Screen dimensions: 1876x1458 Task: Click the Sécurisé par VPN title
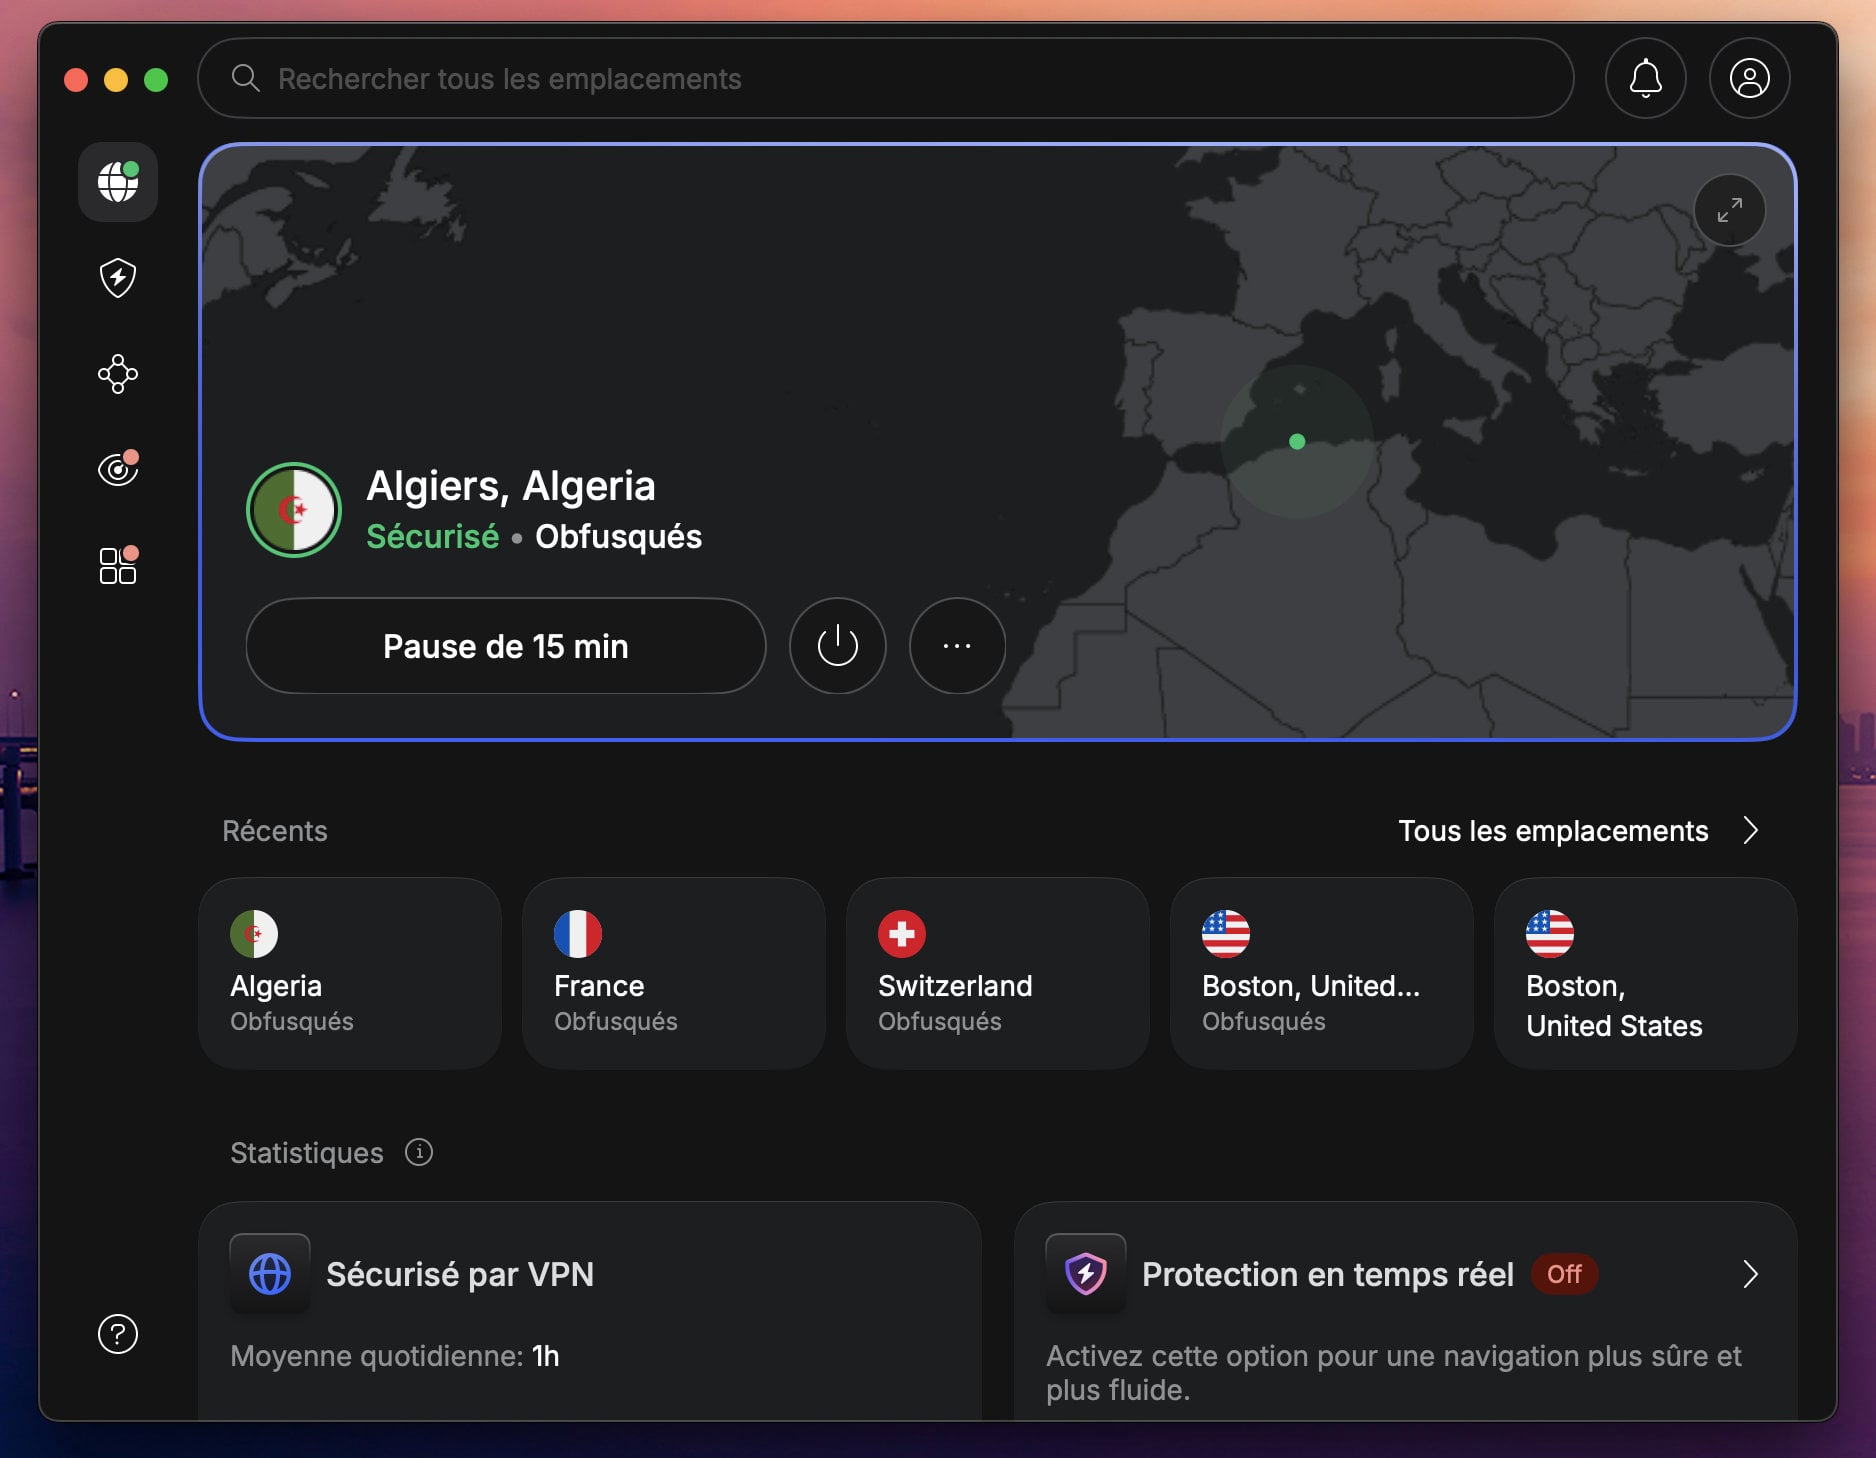[460, 1274]
